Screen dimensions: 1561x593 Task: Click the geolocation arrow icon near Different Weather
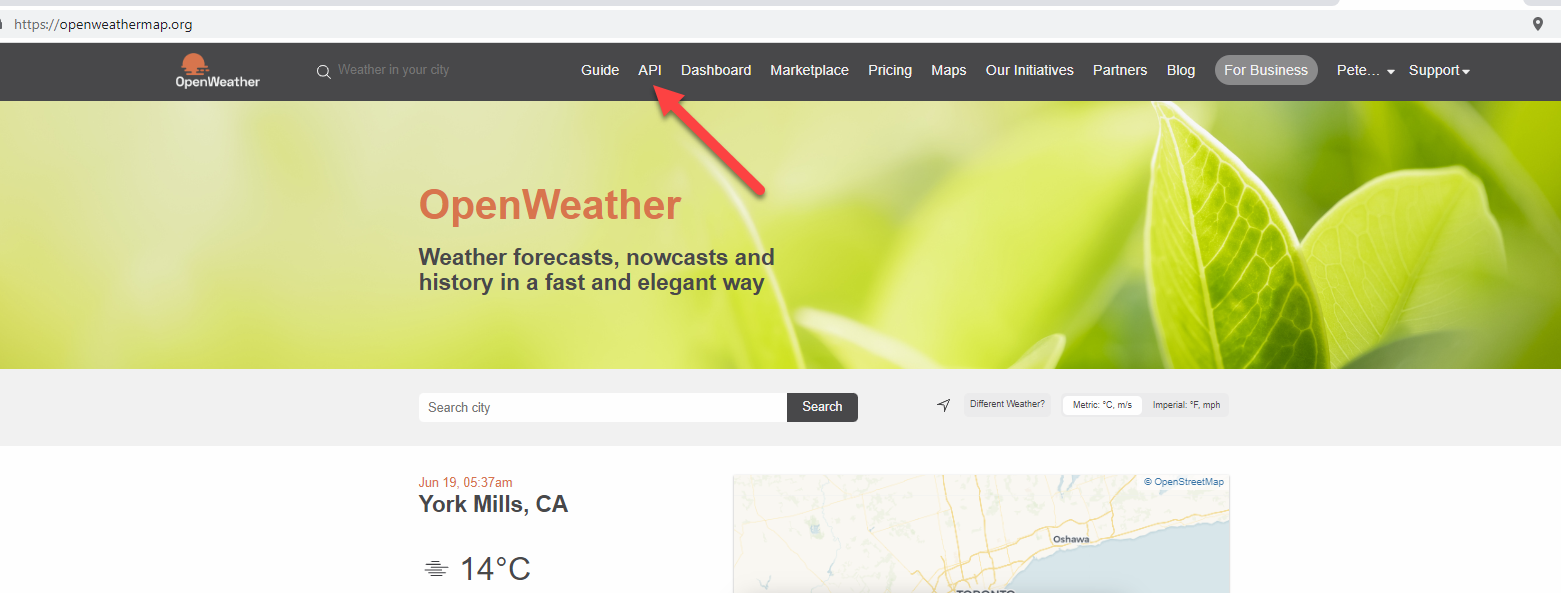click(x=943, y=405)
